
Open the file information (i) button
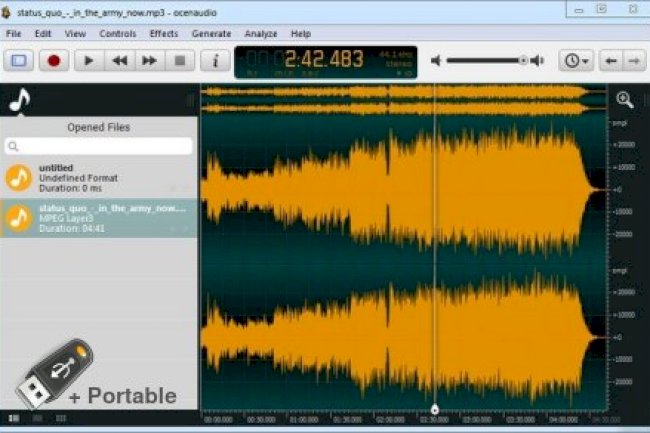pyautogui.click(x=214, y=61)
